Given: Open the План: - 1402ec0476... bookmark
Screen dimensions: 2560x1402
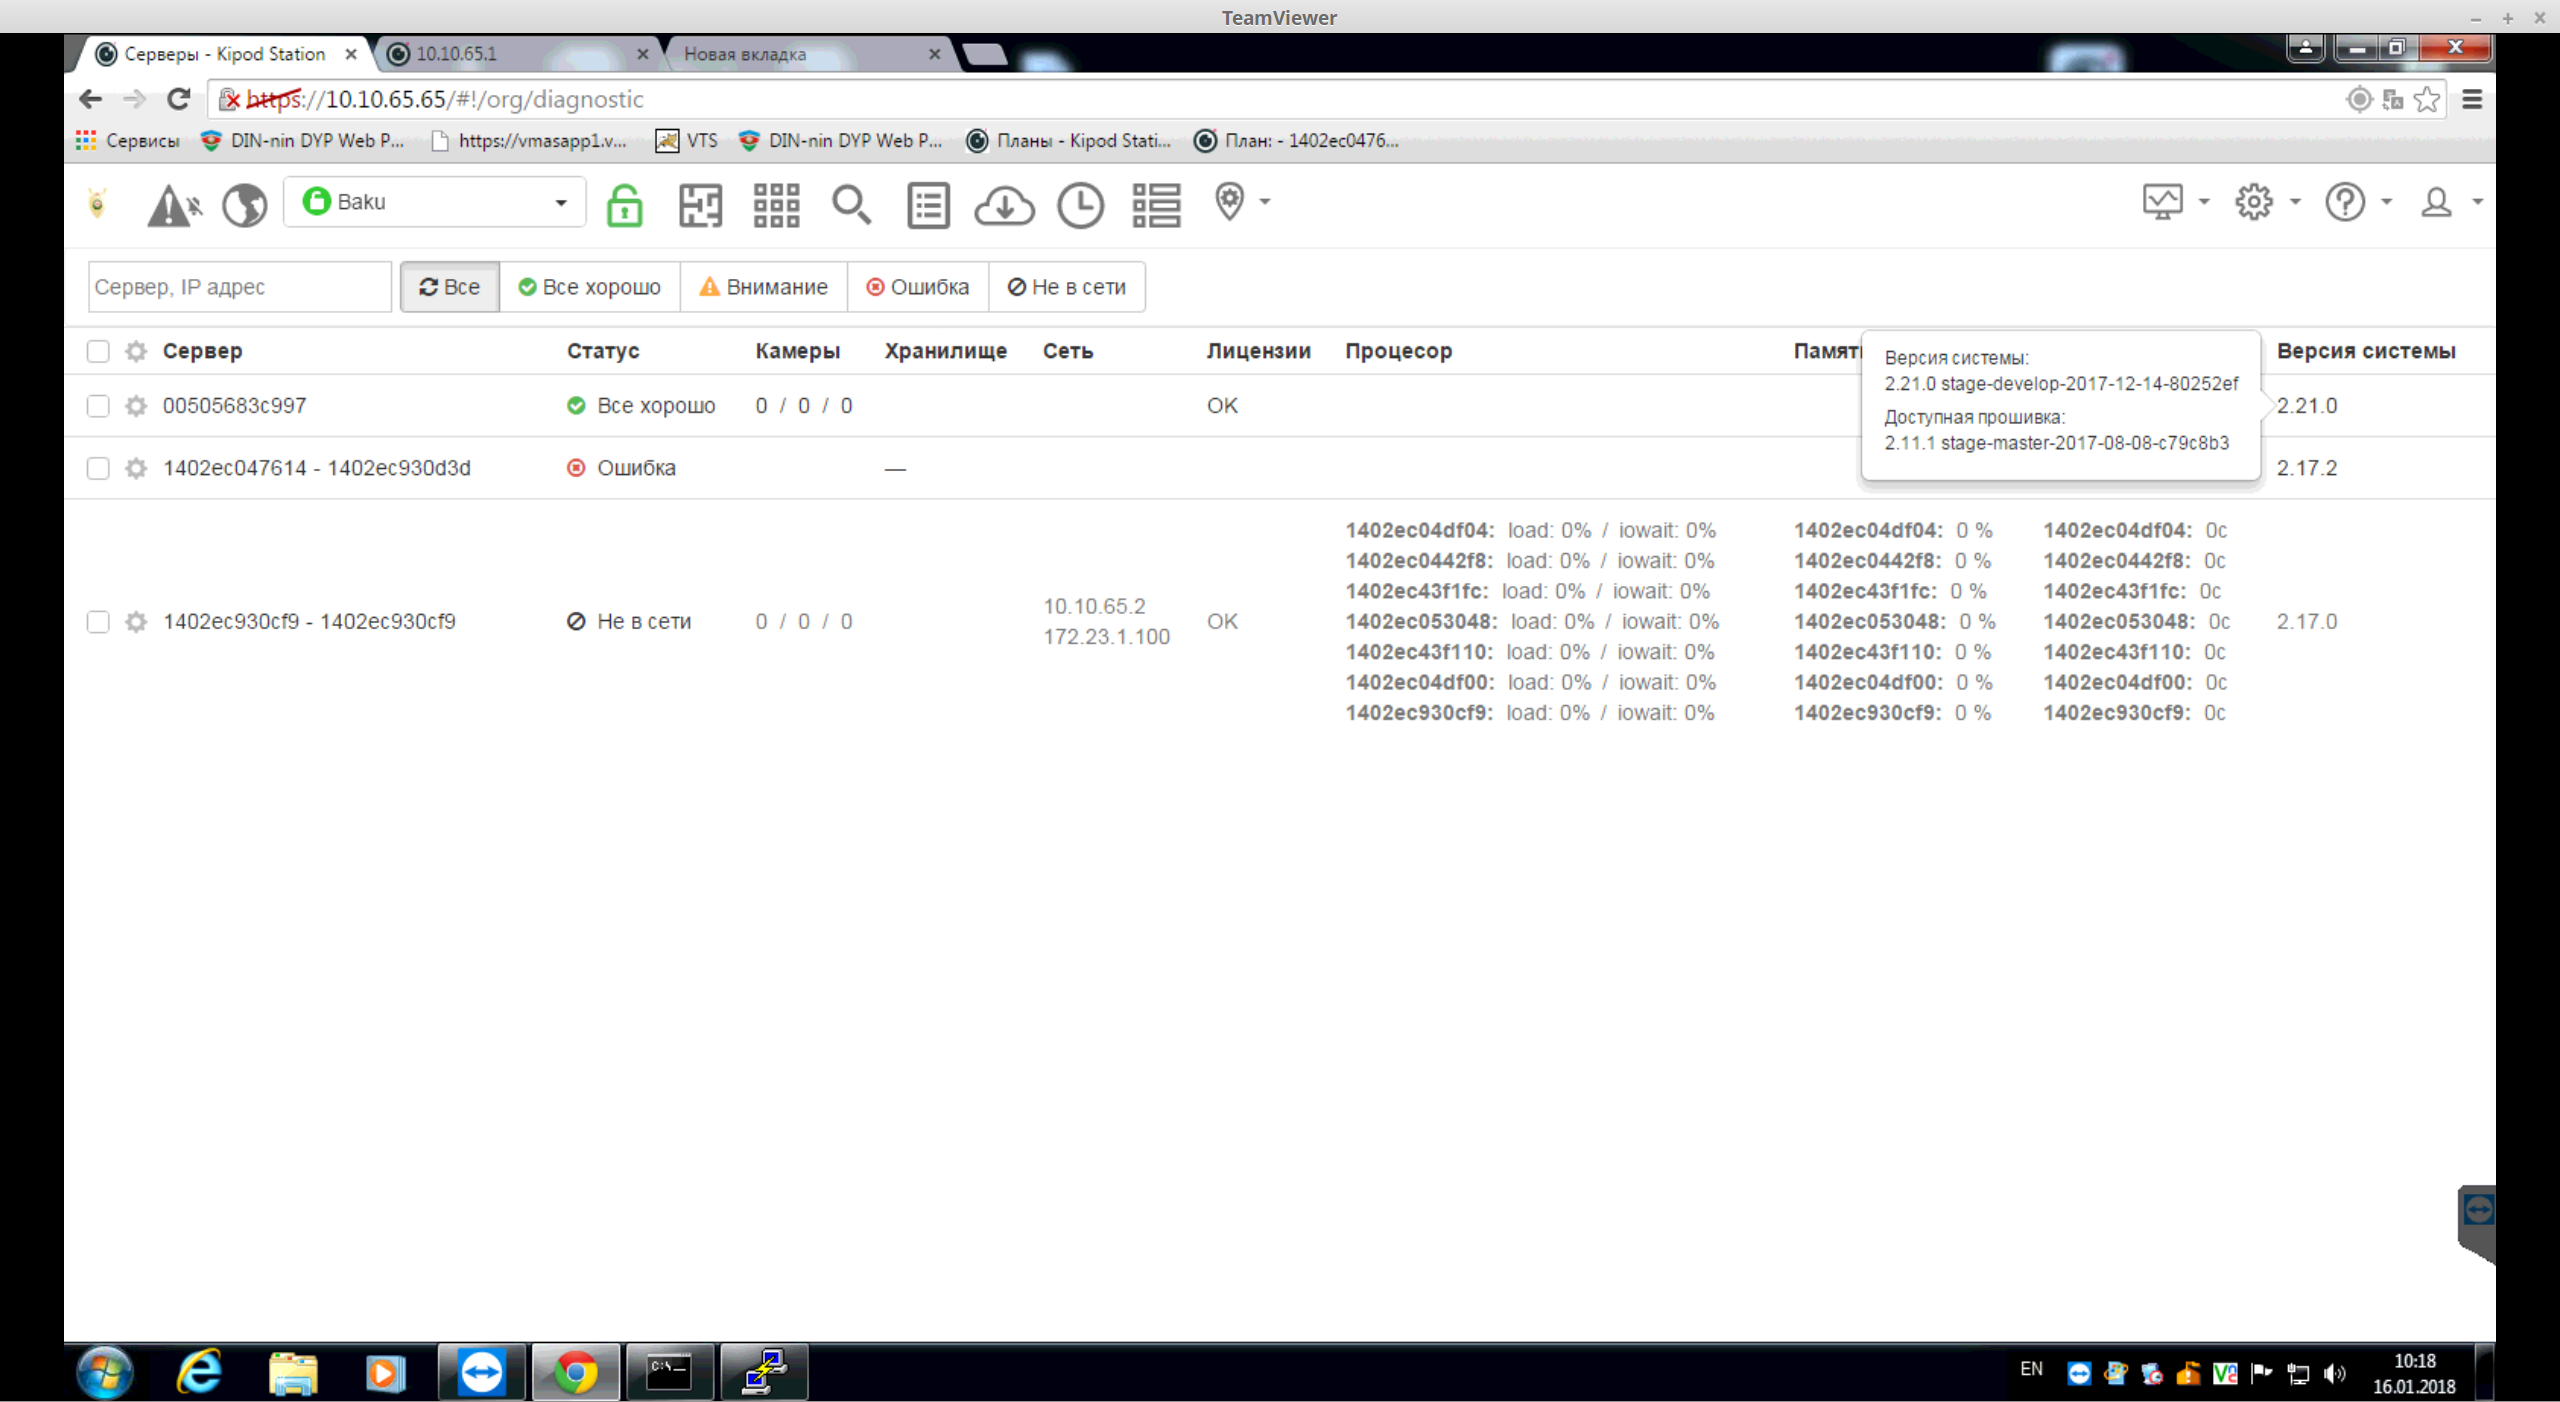Looking at the screenshot, I should pos(1296,141).
